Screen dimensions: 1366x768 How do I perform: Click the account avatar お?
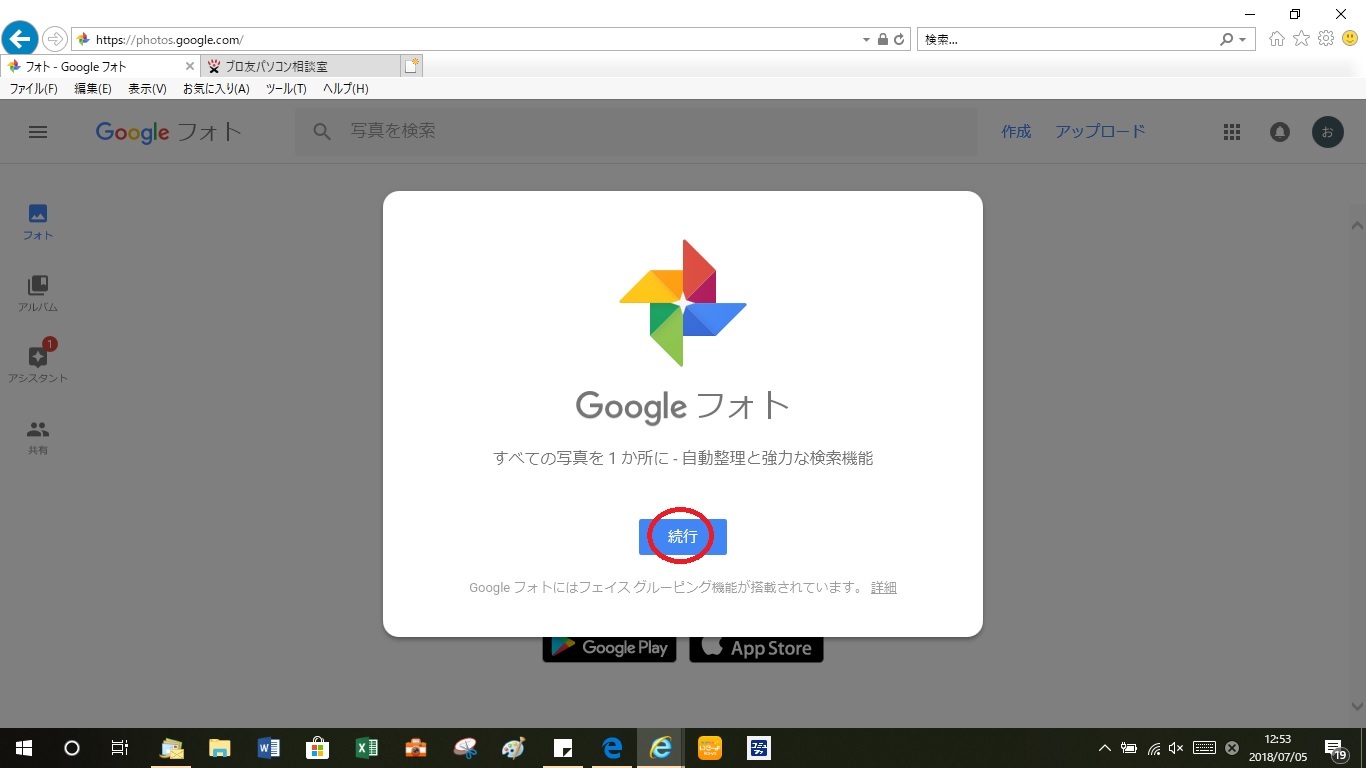[x=1328, y=132]
